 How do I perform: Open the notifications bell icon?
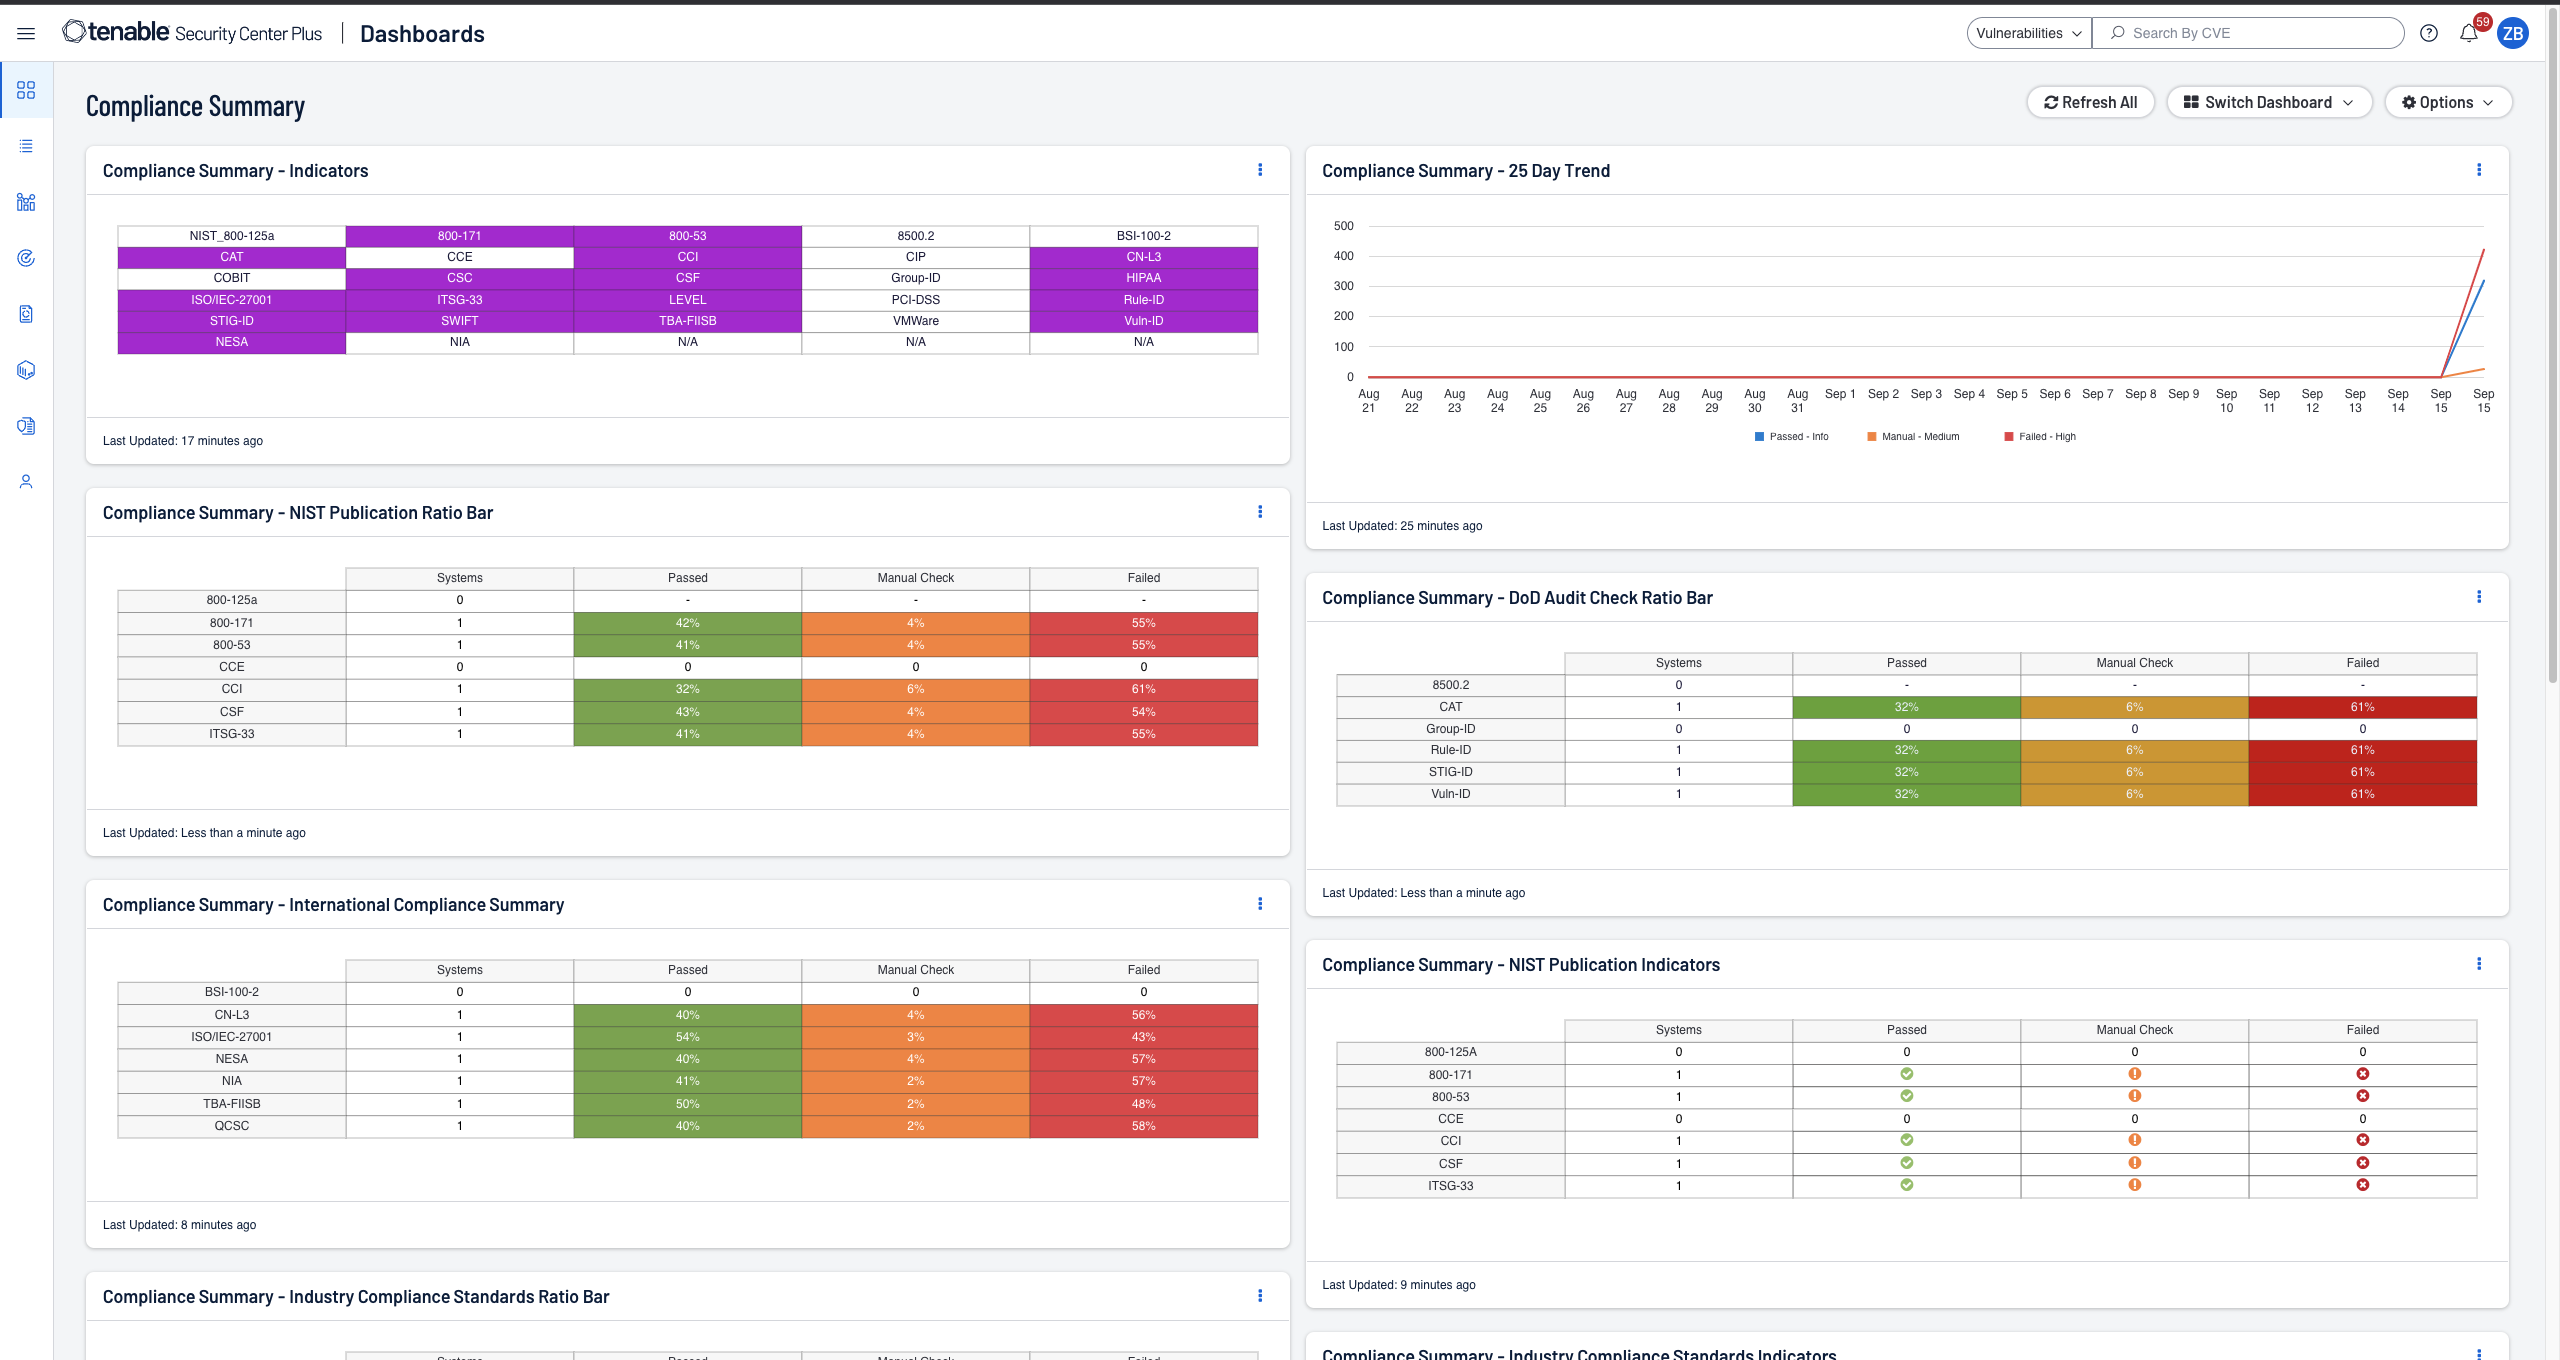click(2468, 33)
